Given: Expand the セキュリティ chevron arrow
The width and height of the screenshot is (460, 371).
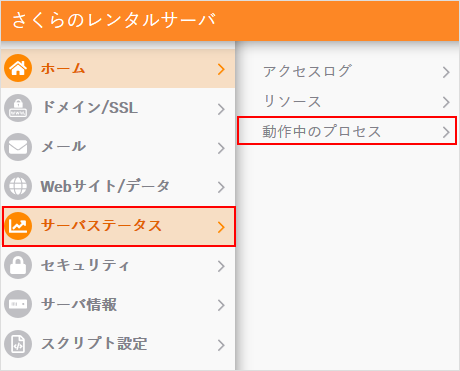Looking at the screenshot, I should point(221,266).
